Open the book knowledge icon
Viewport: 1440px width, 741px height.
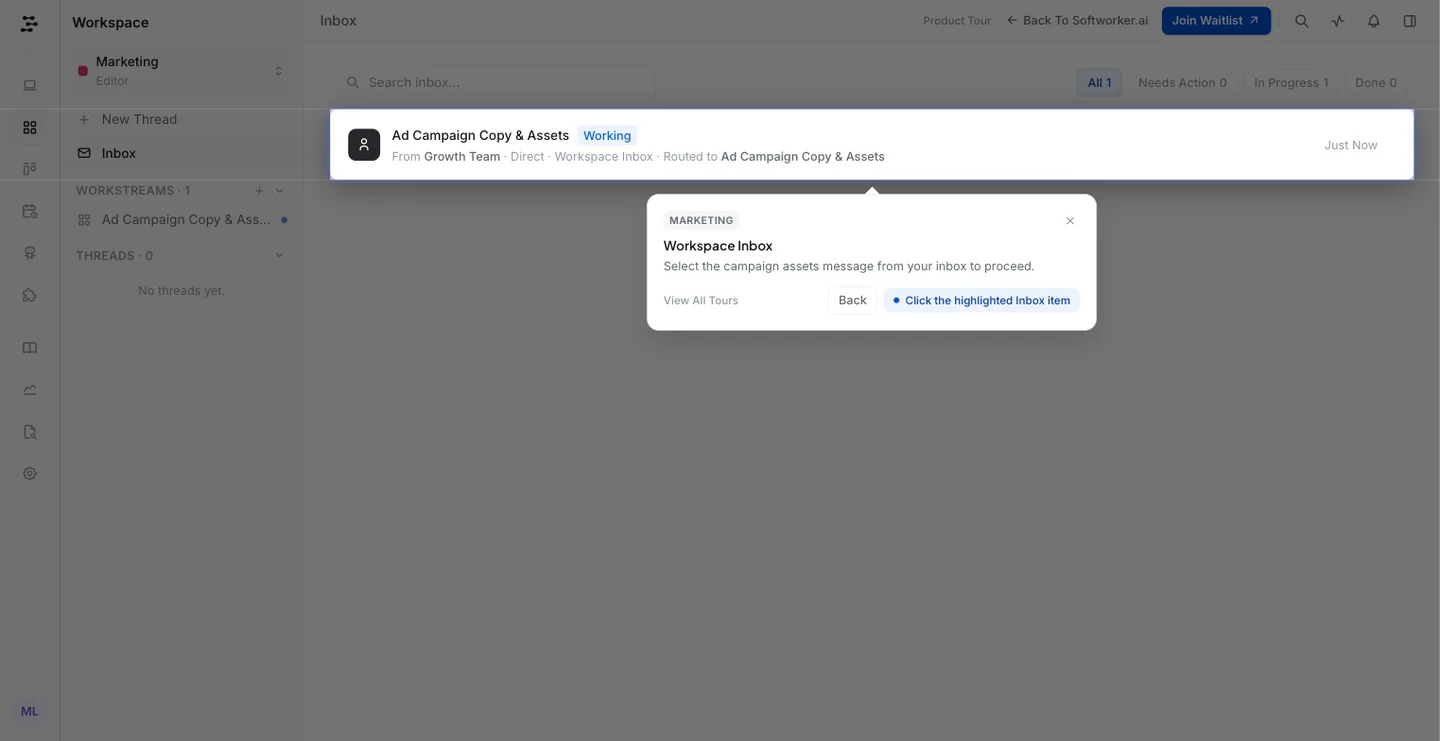click(30, 348)
